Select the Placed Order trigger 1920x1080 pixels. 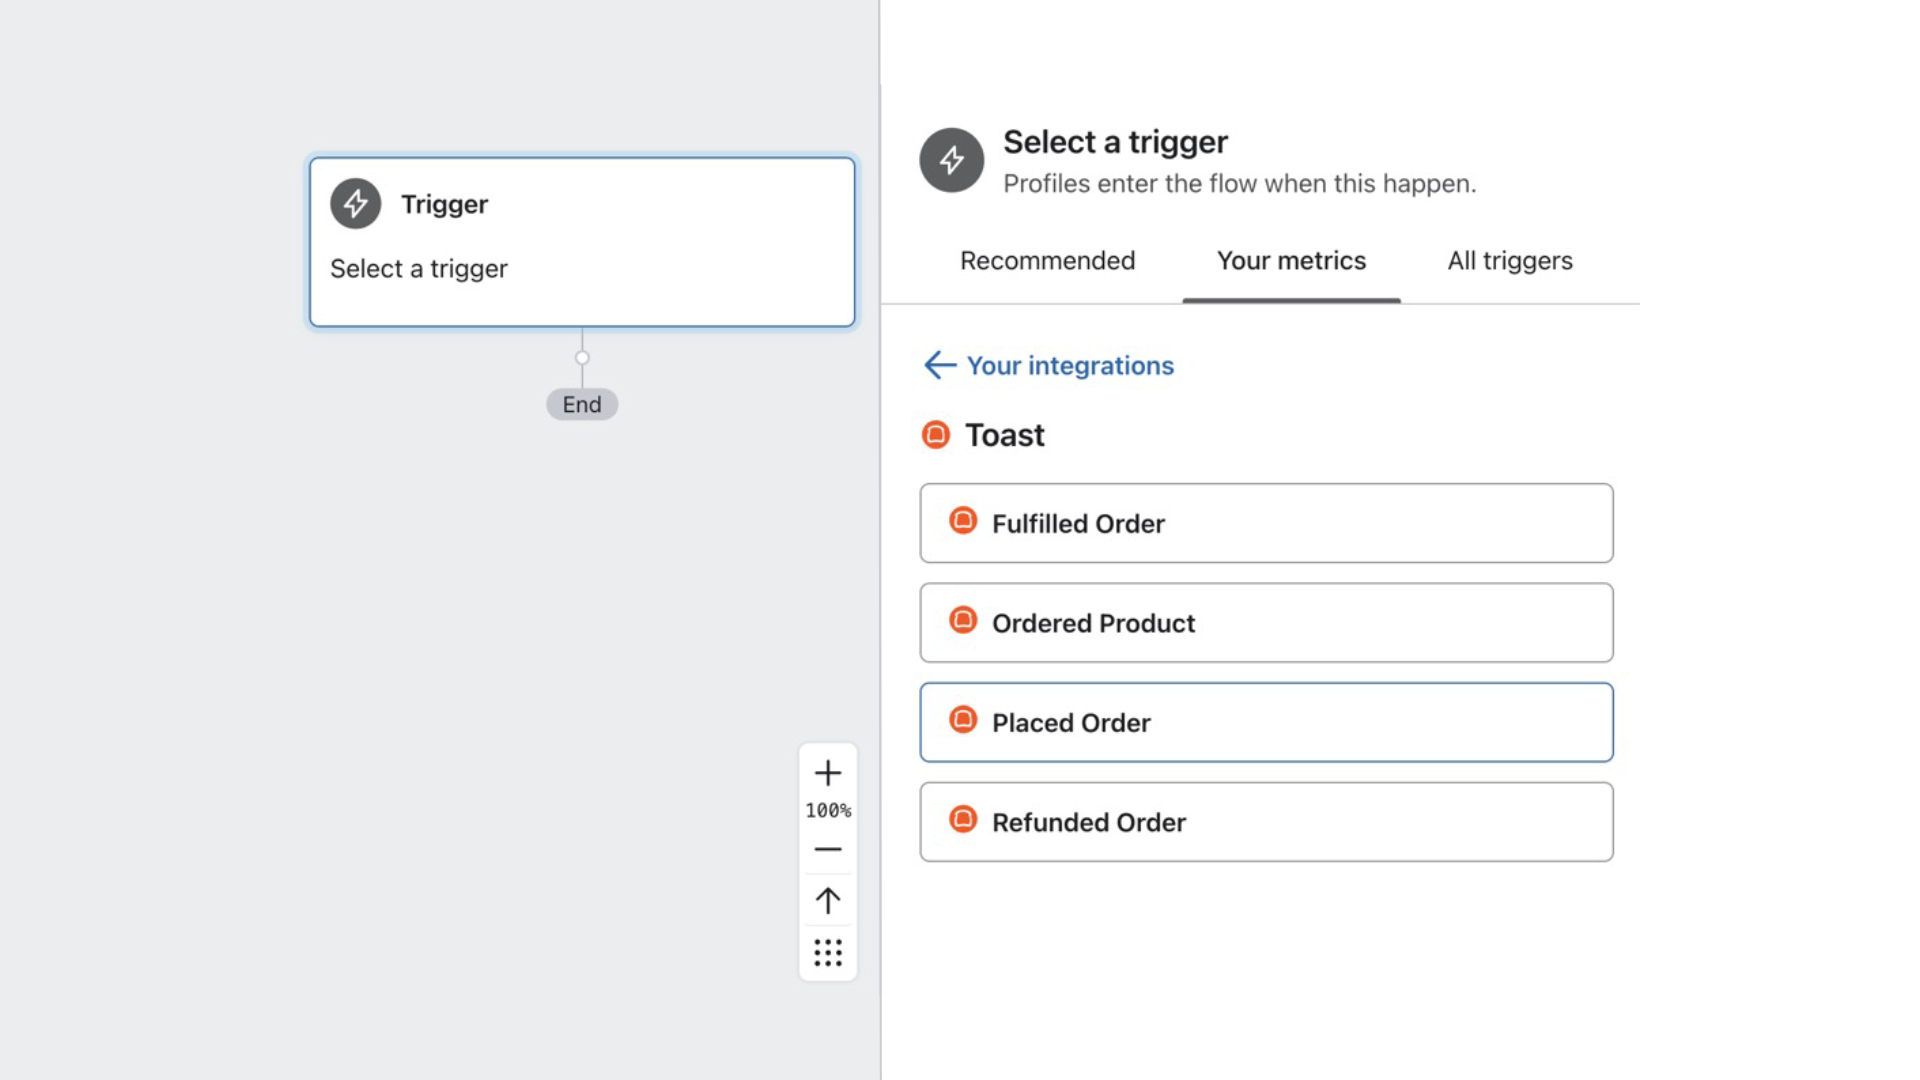coord(1266,722)
